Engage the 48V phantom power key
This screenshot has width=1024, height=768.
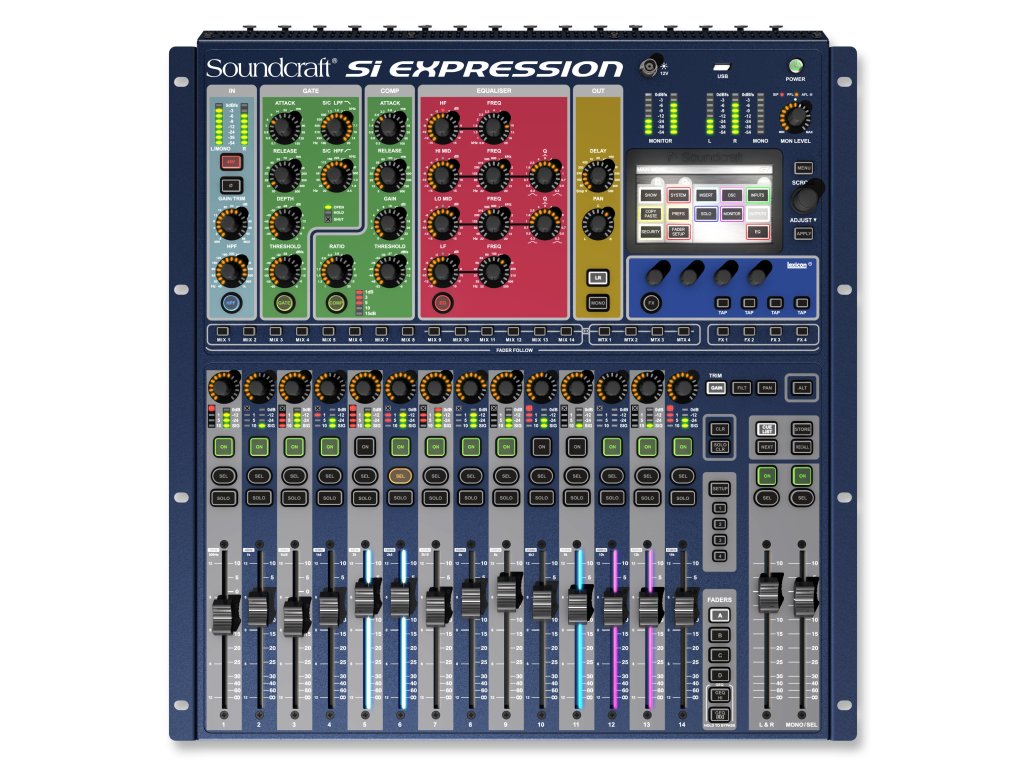(231, 163)
